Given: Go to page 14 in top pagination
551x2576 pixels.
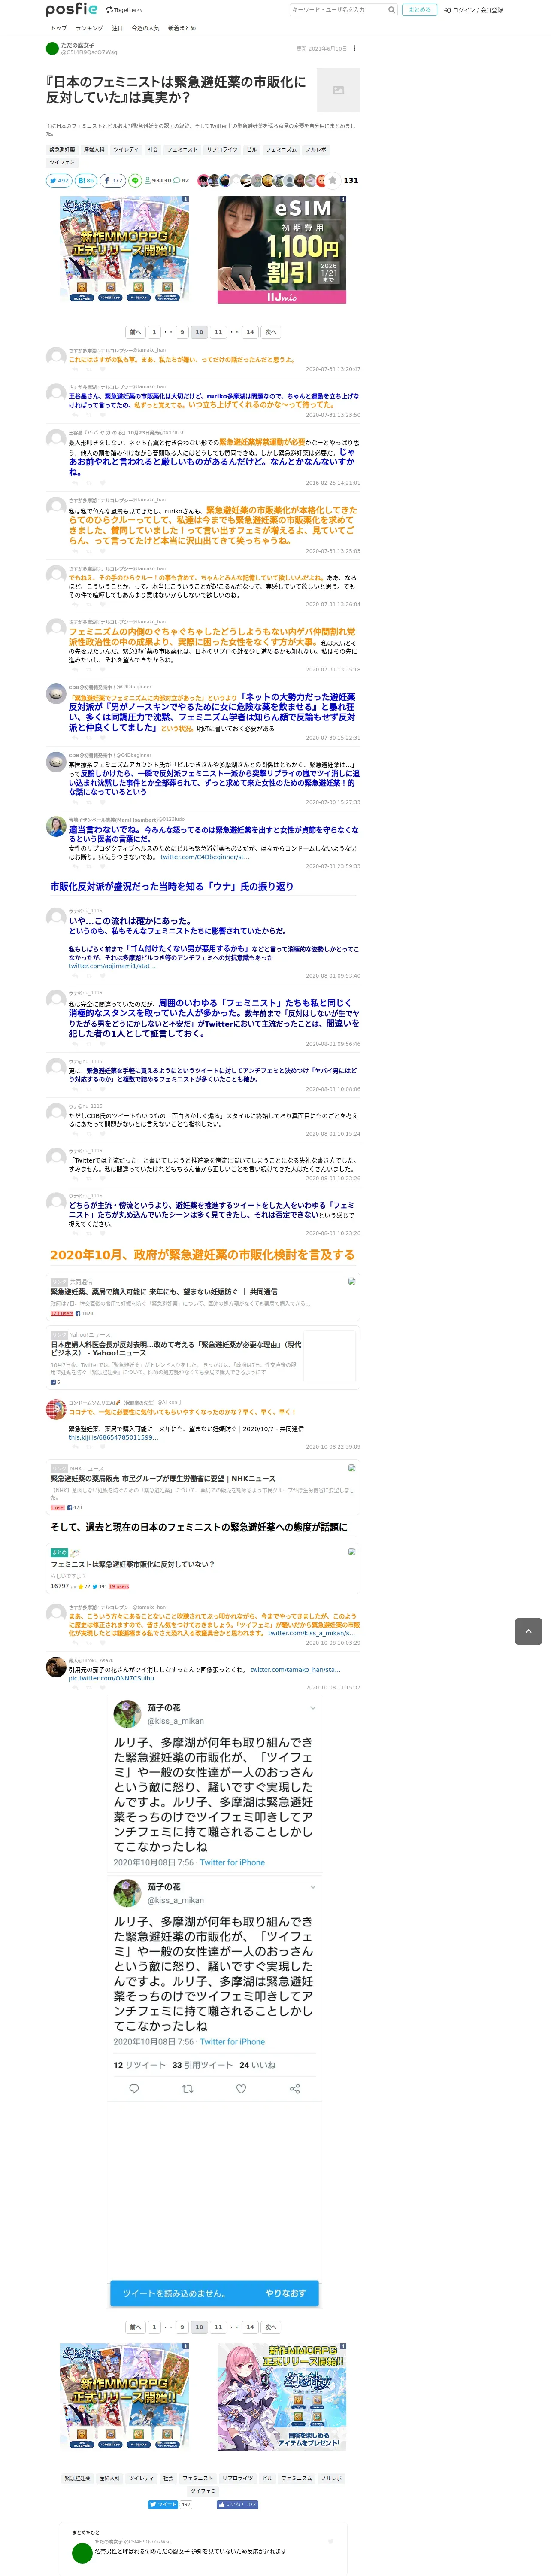Looking at the screenshot, I should 250,332.
